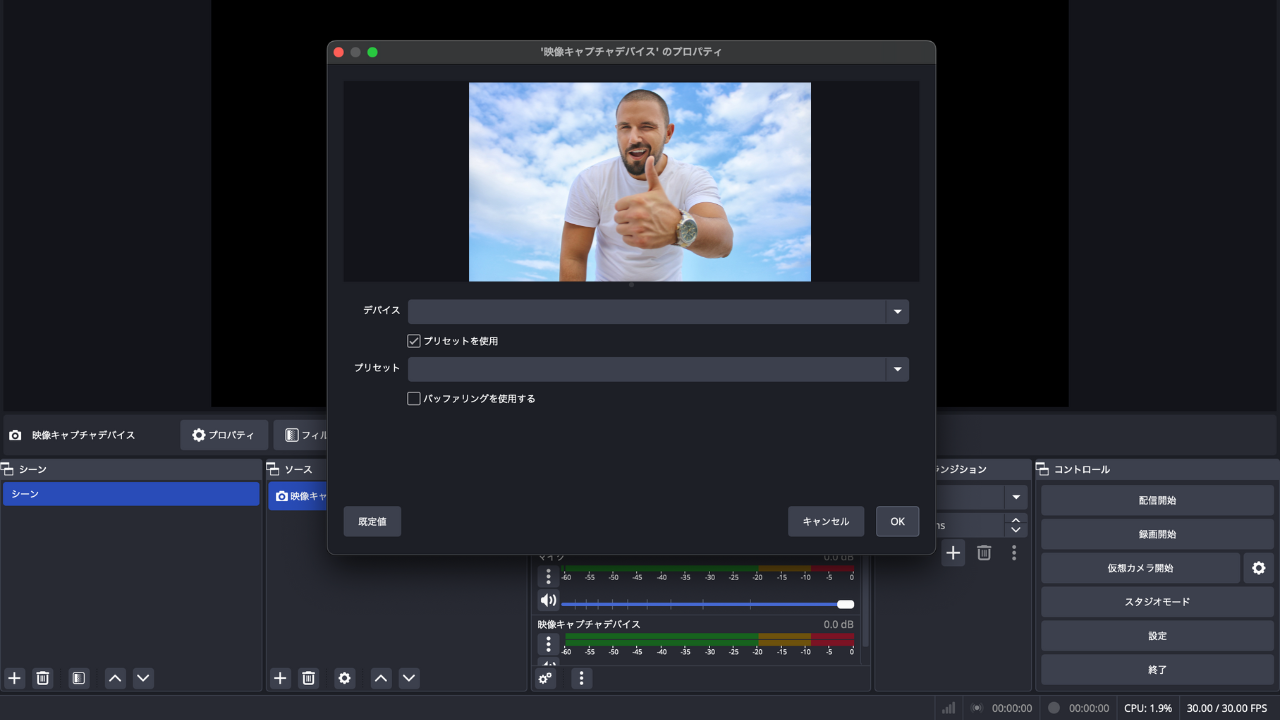Open the デバイス dropdown
The height and width of the screenshot is (720, 1280).
(658, 312)
